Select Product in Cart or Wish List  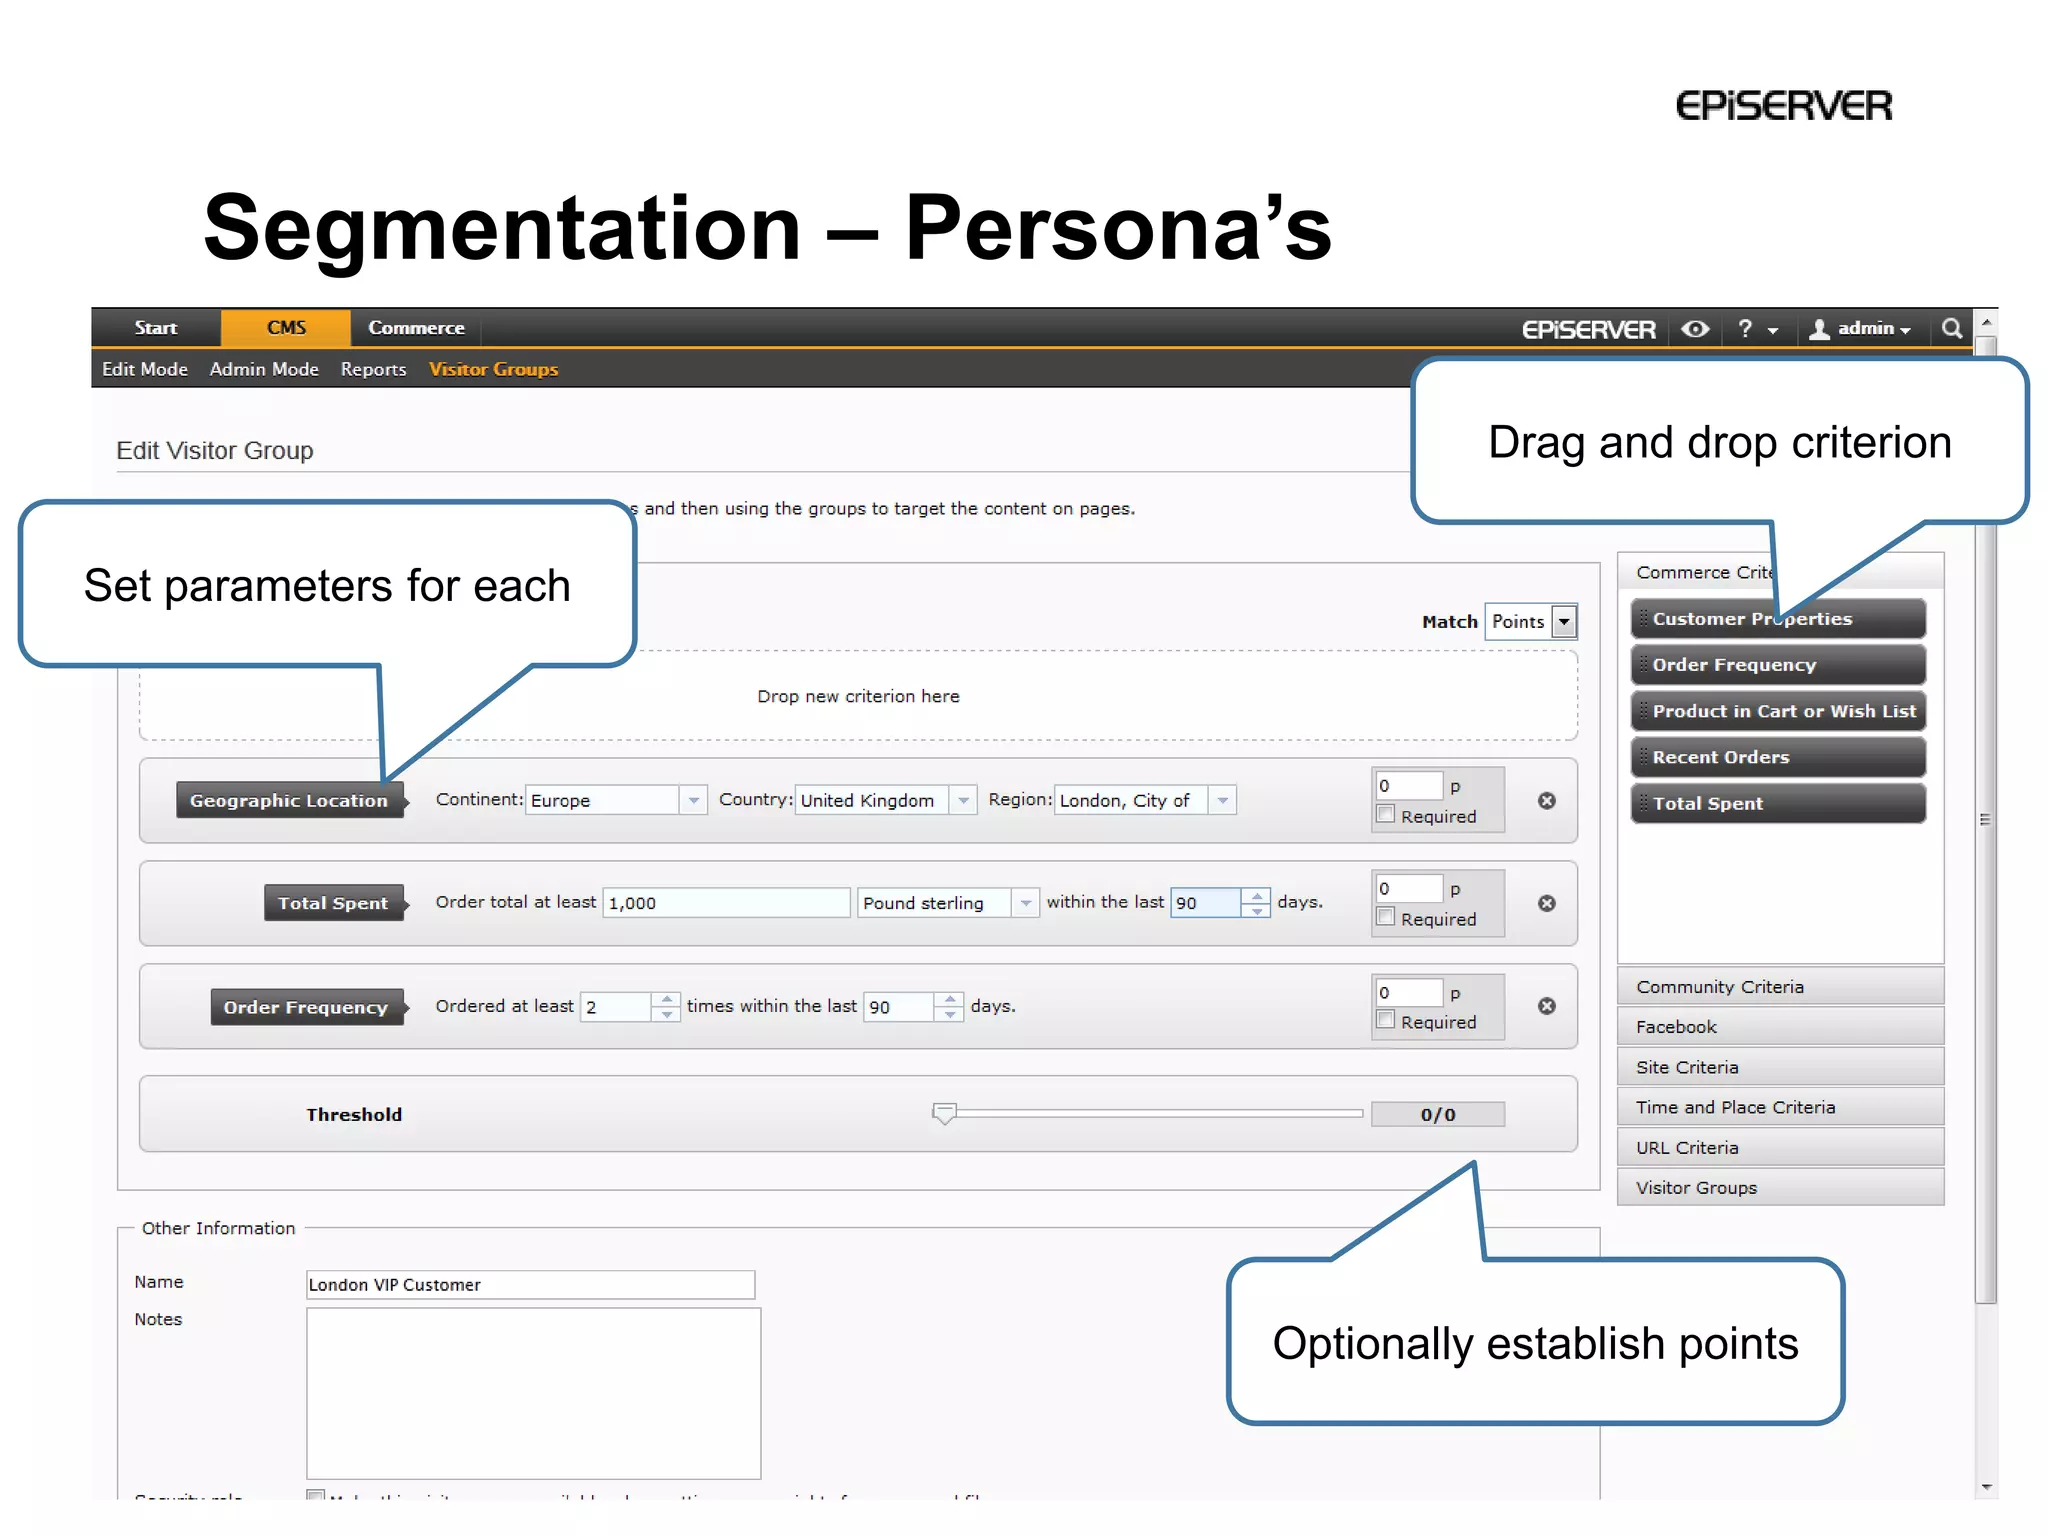(1778, 711)
